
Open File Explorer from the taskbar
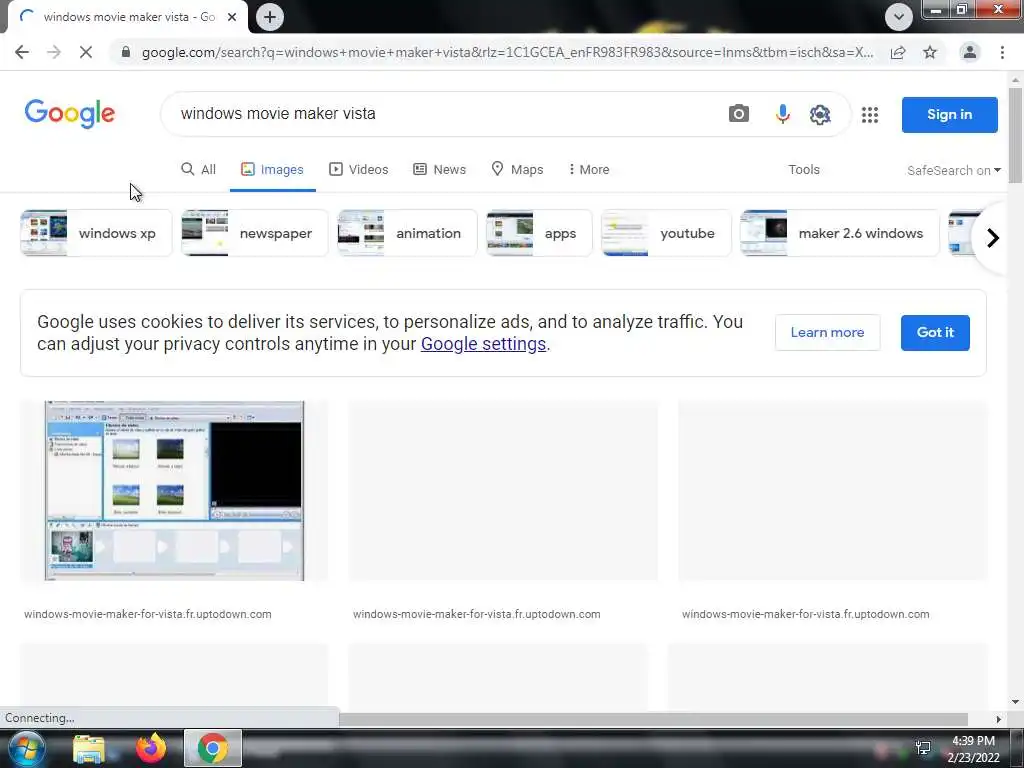tap(89, 749)
